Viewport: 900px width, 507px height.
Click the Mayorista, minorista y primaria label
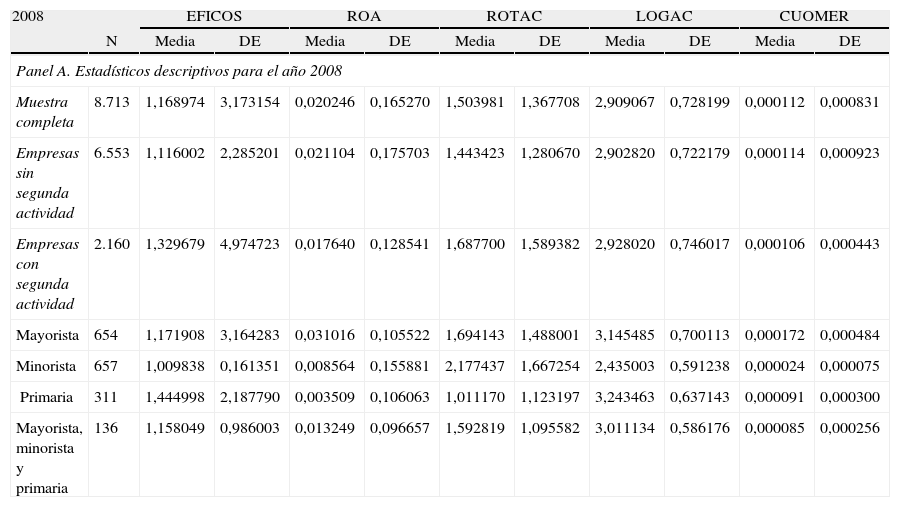(x=48, y=458)
